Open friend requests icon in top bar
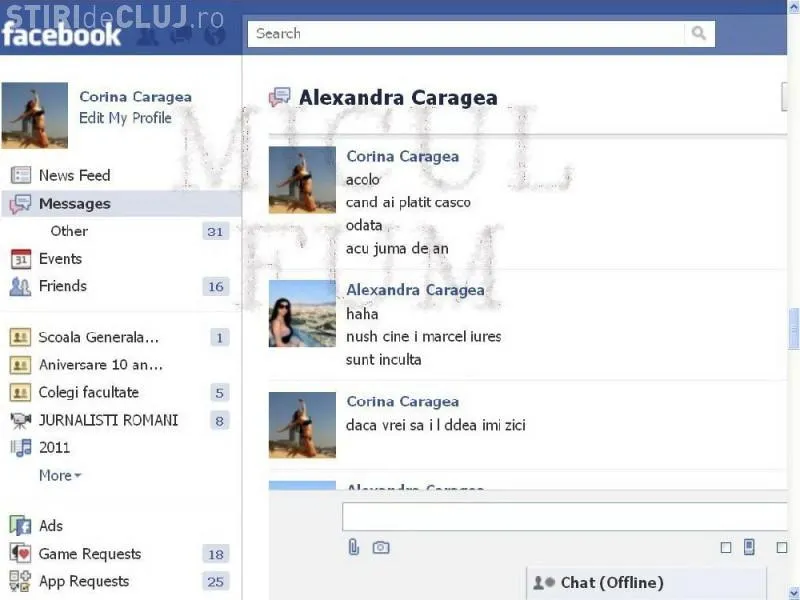Viewport: 800px width, 600px height. (x=148, y=36)
